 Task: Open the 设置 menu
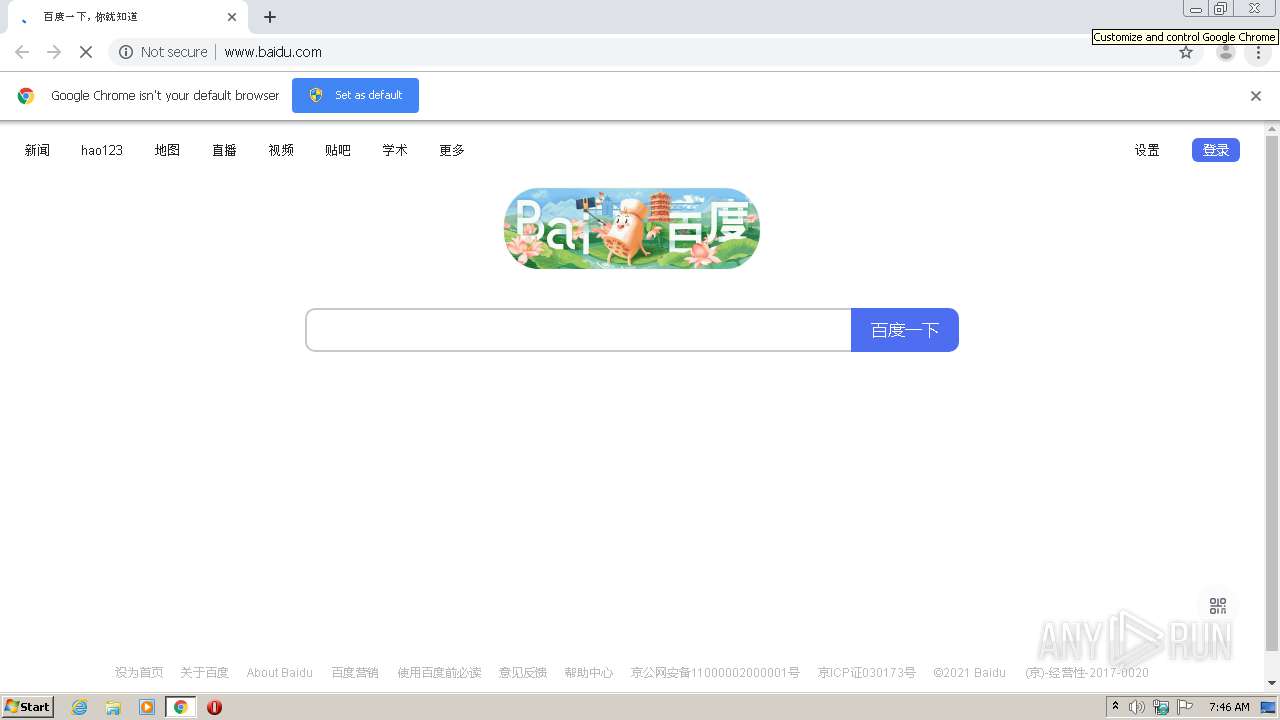(1147, 150)
